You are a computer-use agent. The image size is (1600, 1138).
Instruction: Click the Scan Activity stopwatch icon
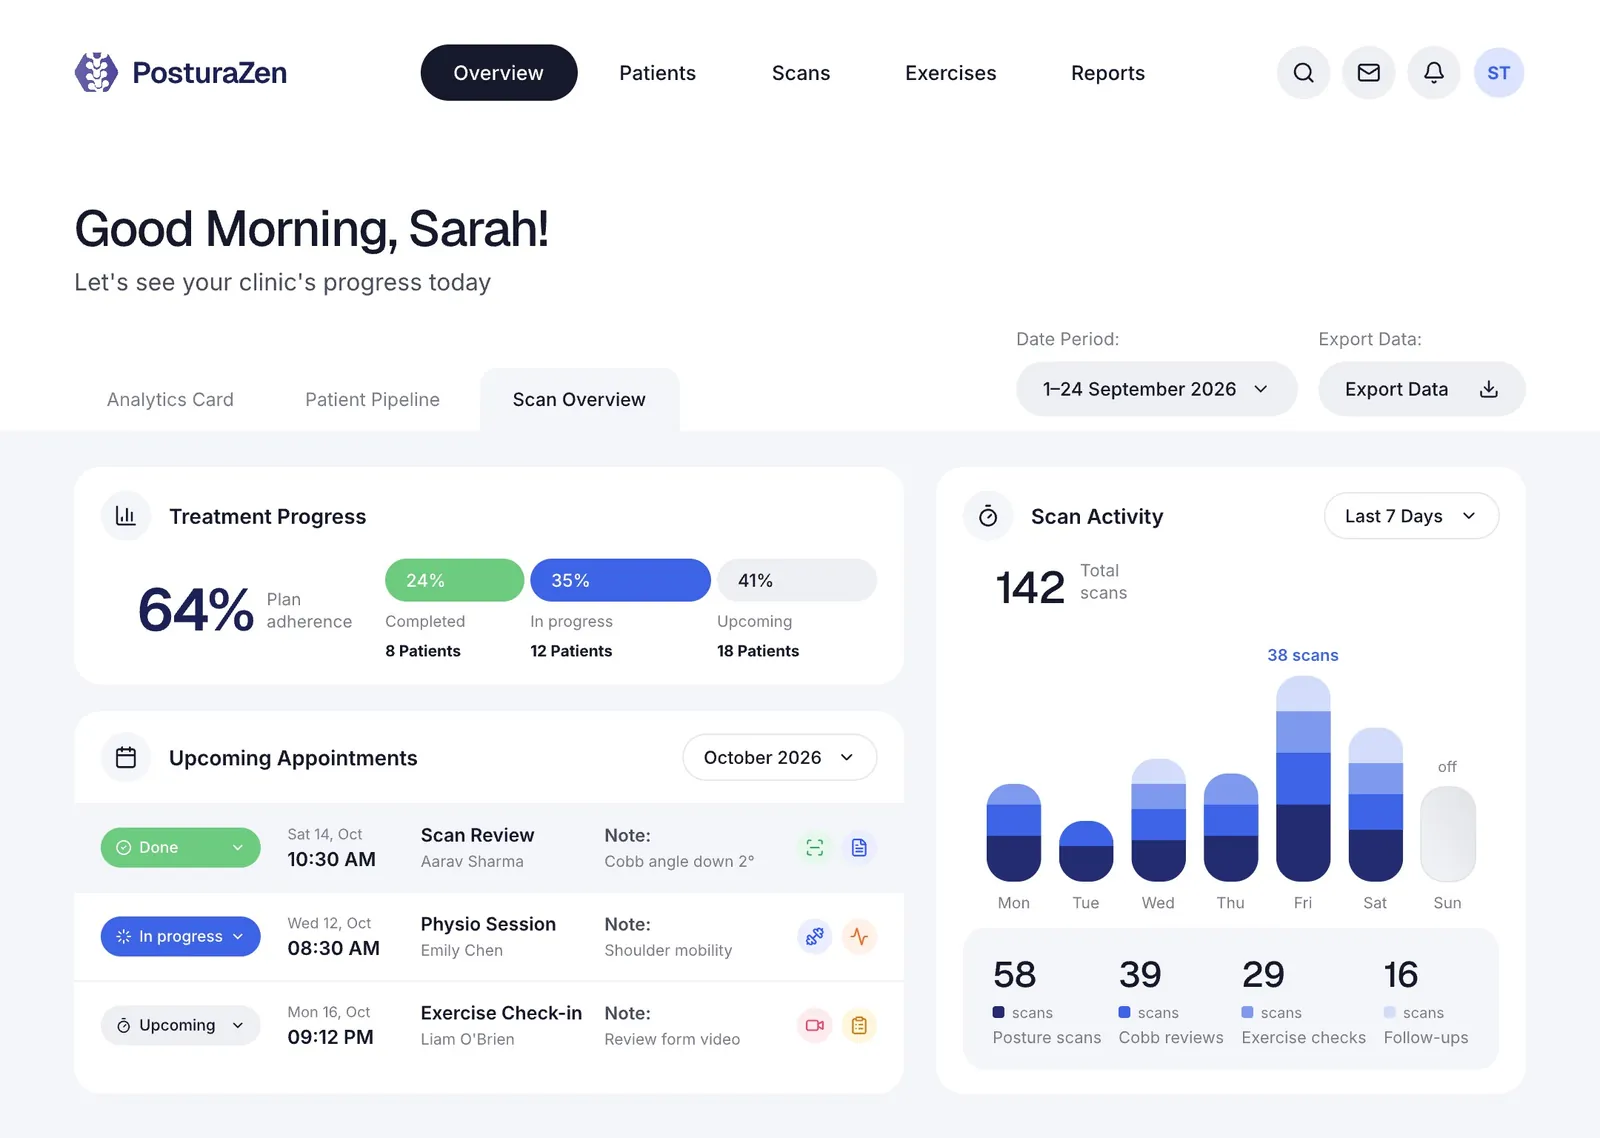point(988,516)
